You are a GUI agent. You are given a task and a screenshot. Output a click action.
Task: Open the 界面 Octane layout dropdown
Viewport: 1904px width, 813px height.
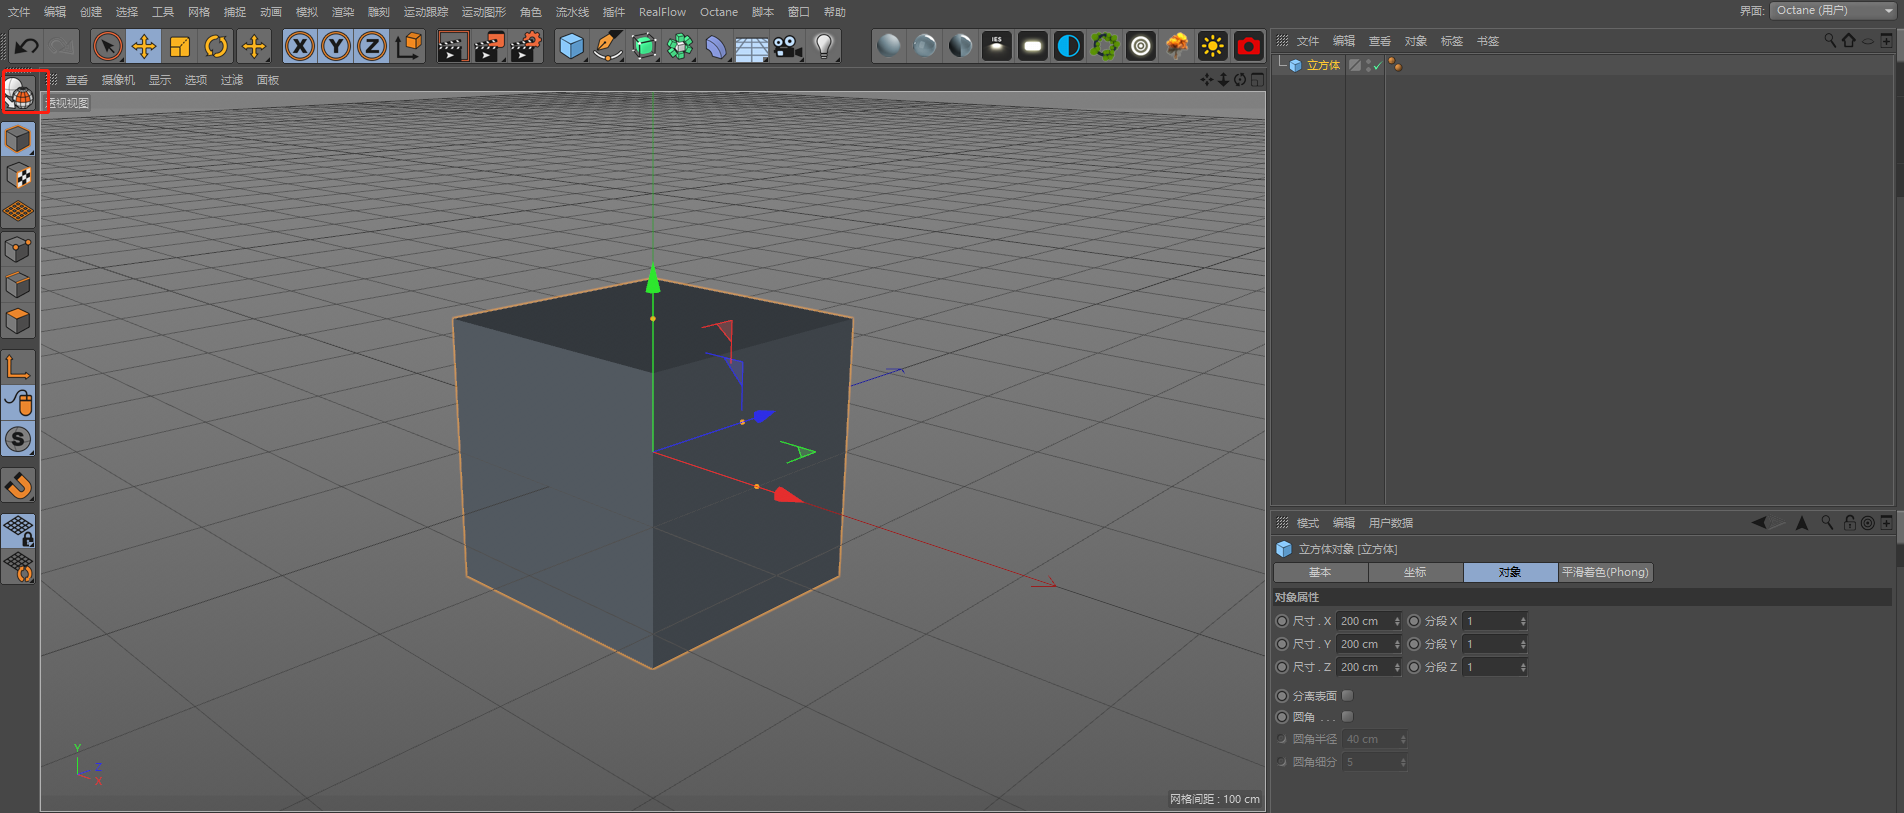pyautogui.click(x=1832, y=10)
